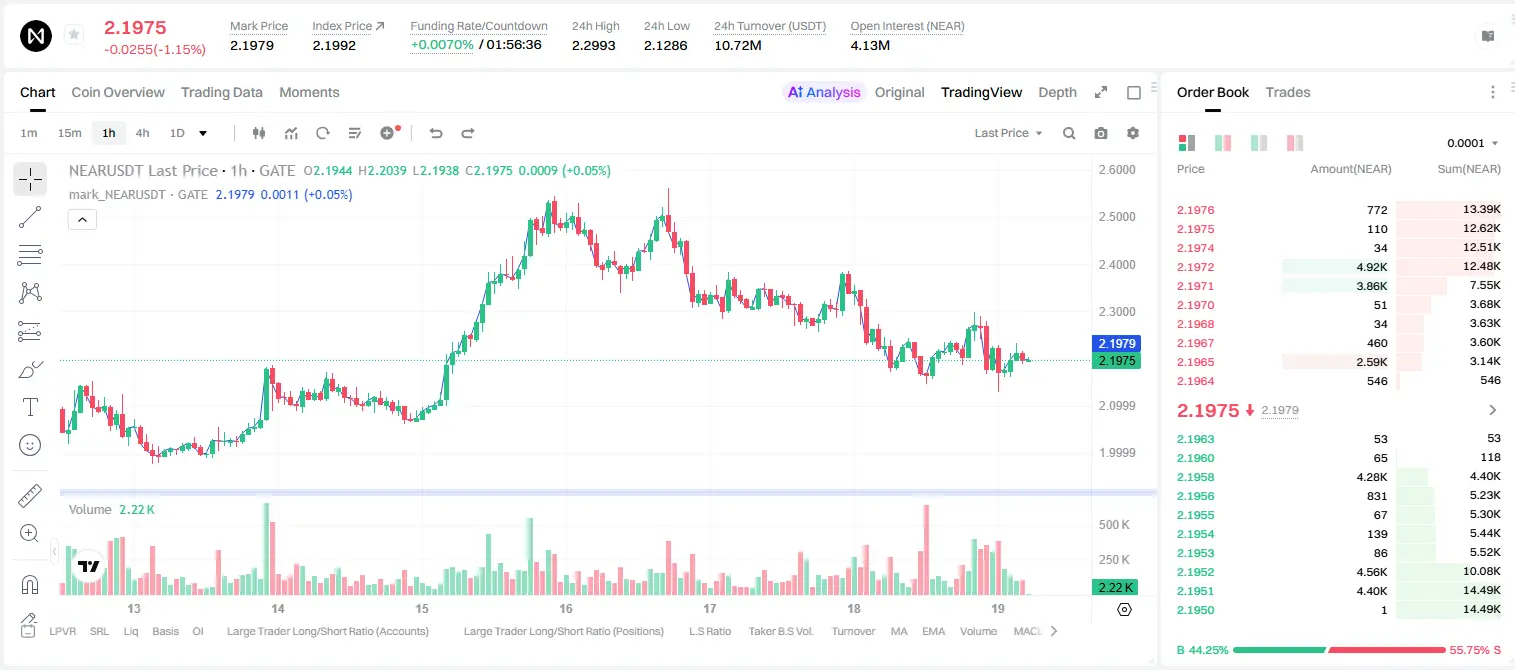
Task: Select the trend line drawing tool
Action: click(30, 217)
